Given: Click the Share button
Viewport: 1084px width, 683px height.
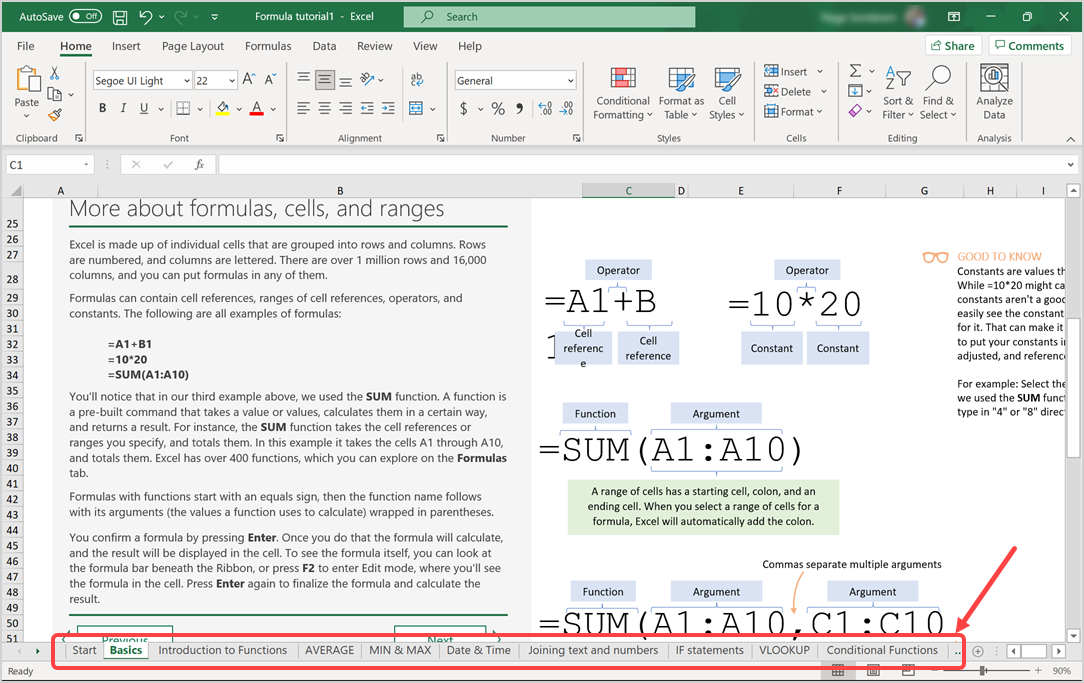Looking at the screenshot, I should click(951, 46).
